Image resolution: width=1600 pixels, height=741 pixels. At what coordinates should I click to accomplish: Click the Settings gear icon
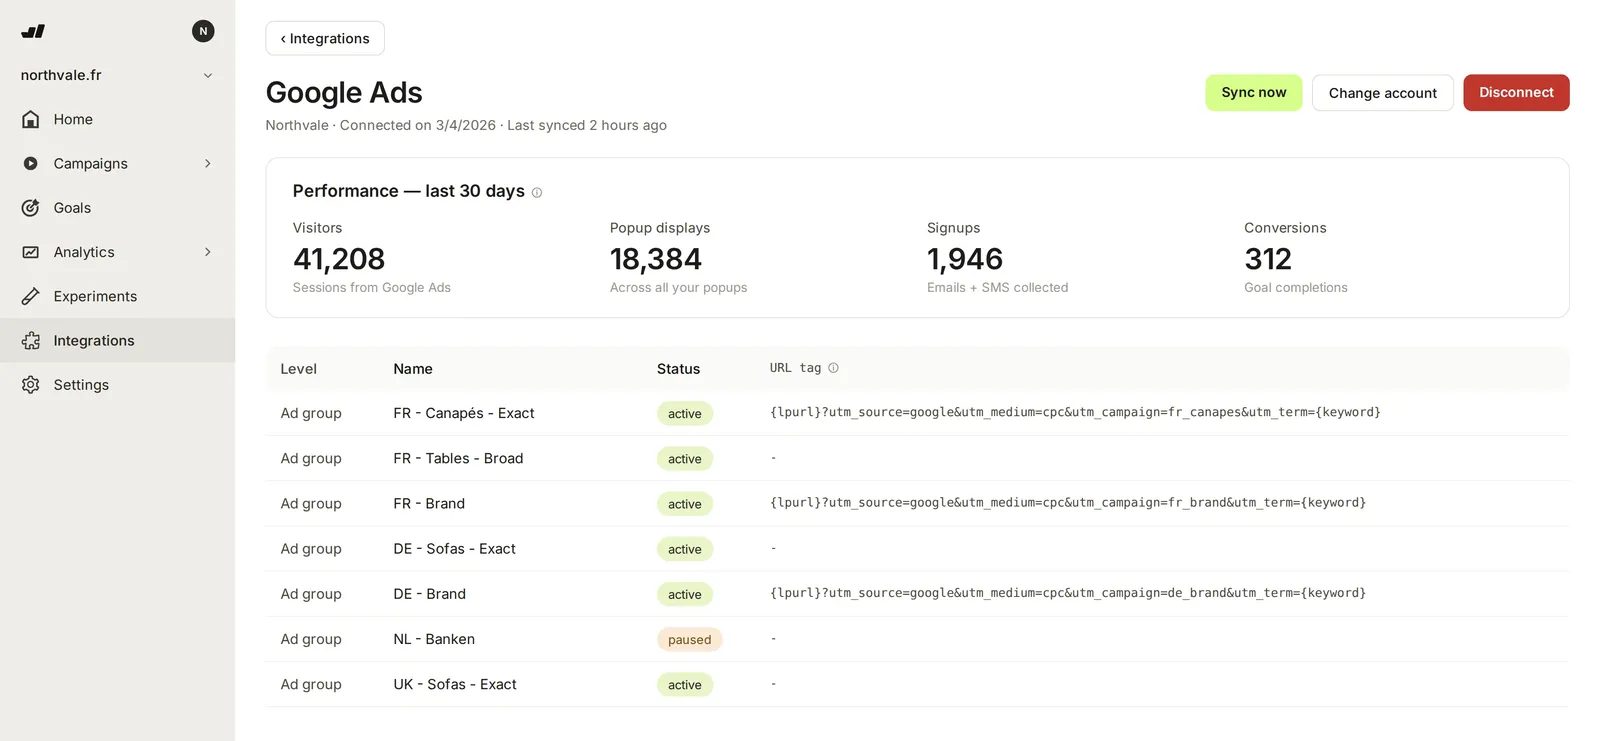[x=31, y=385]
